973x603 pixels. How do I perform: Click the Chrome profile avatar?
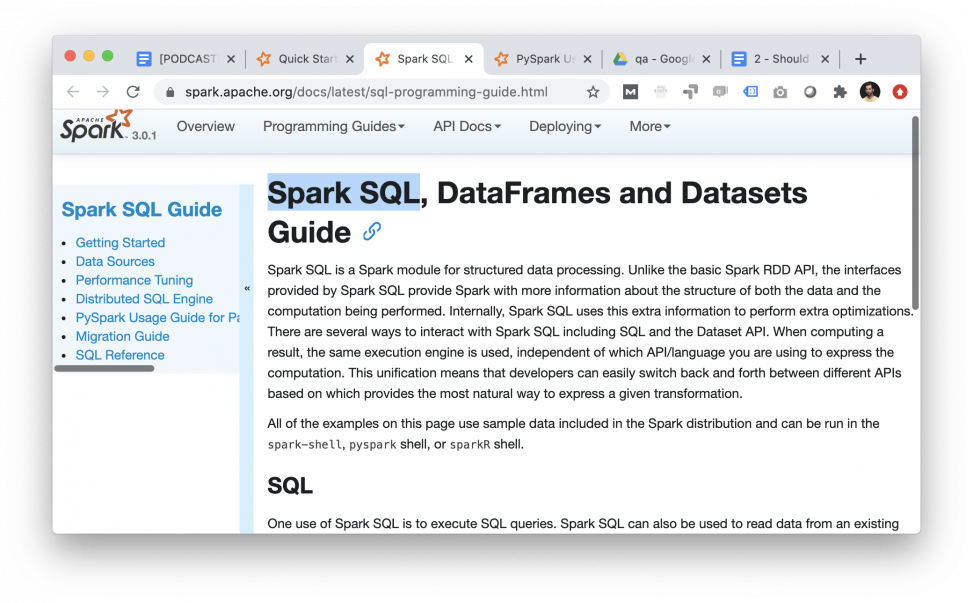(x=869, y=91)
